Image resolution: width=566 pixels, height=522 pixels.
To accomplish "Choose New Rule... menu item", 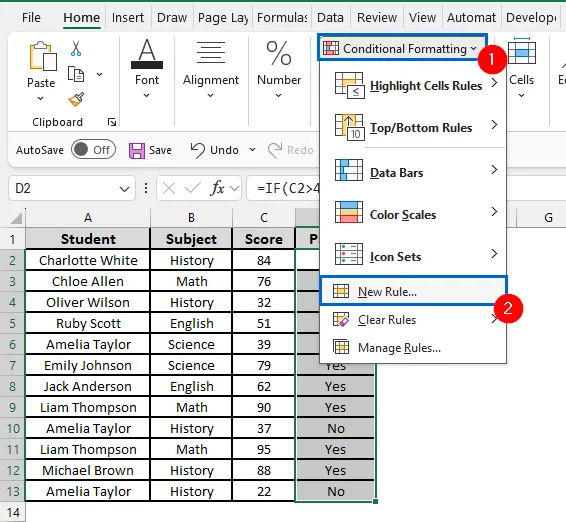I will tap(413, 291).
